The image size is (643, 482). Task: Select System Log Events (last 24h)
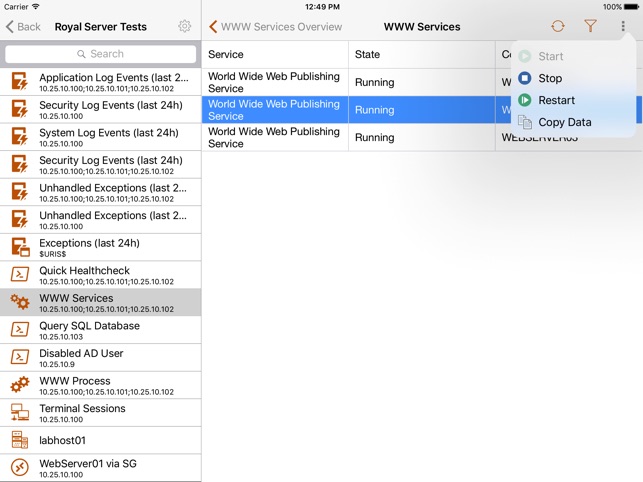click(x=100, y=137)
